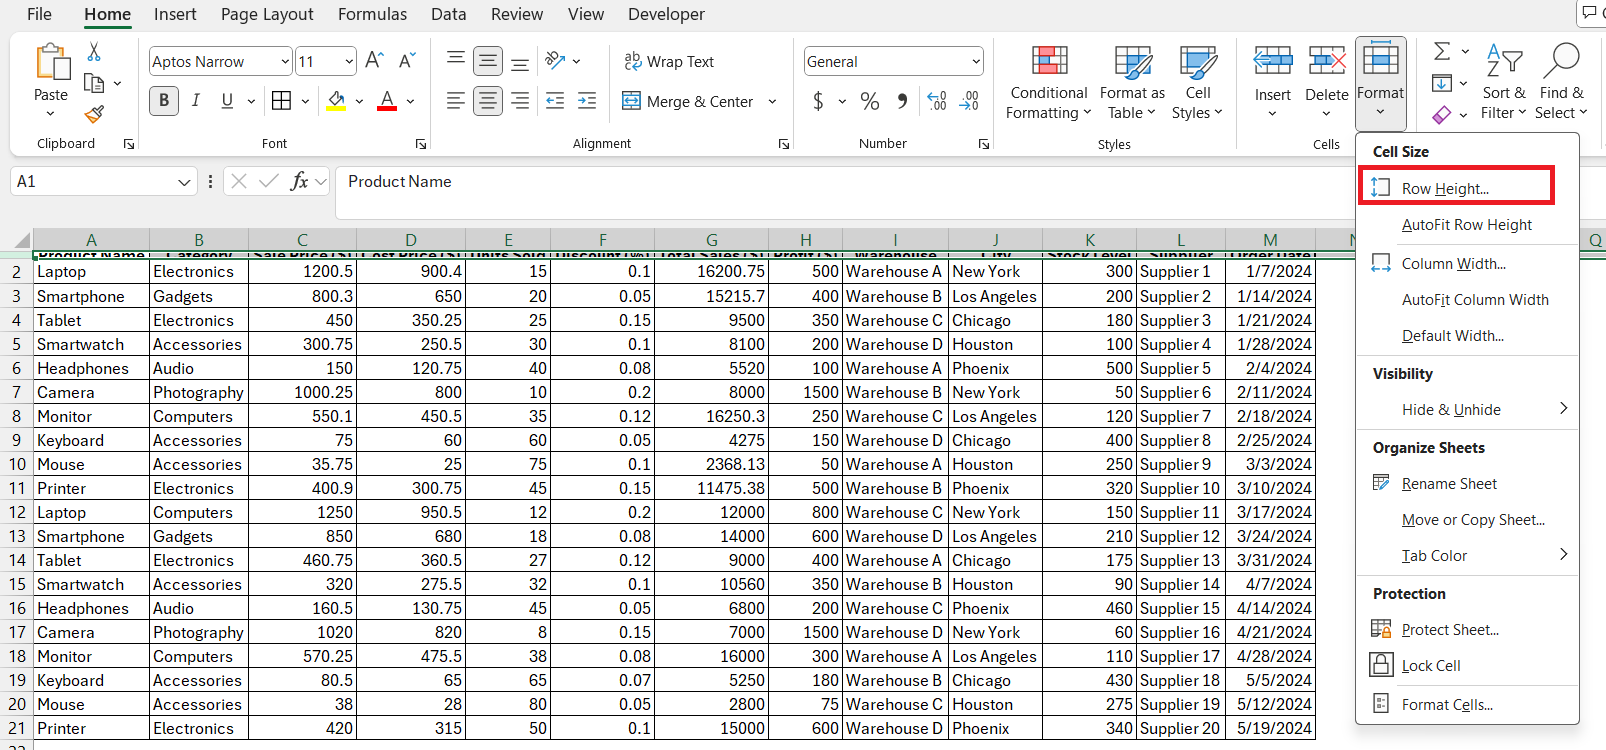Screen dimensions: 1606x750
Task: Align cell text to the left
Action: (455, 101)
